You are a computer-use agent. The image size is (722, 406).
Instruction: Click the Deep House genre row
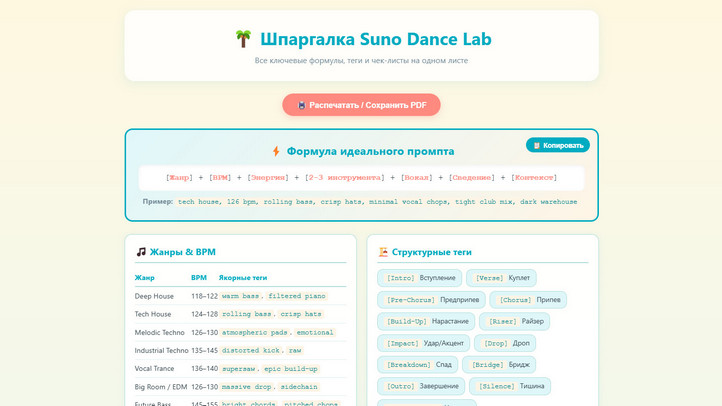point(240,296)
